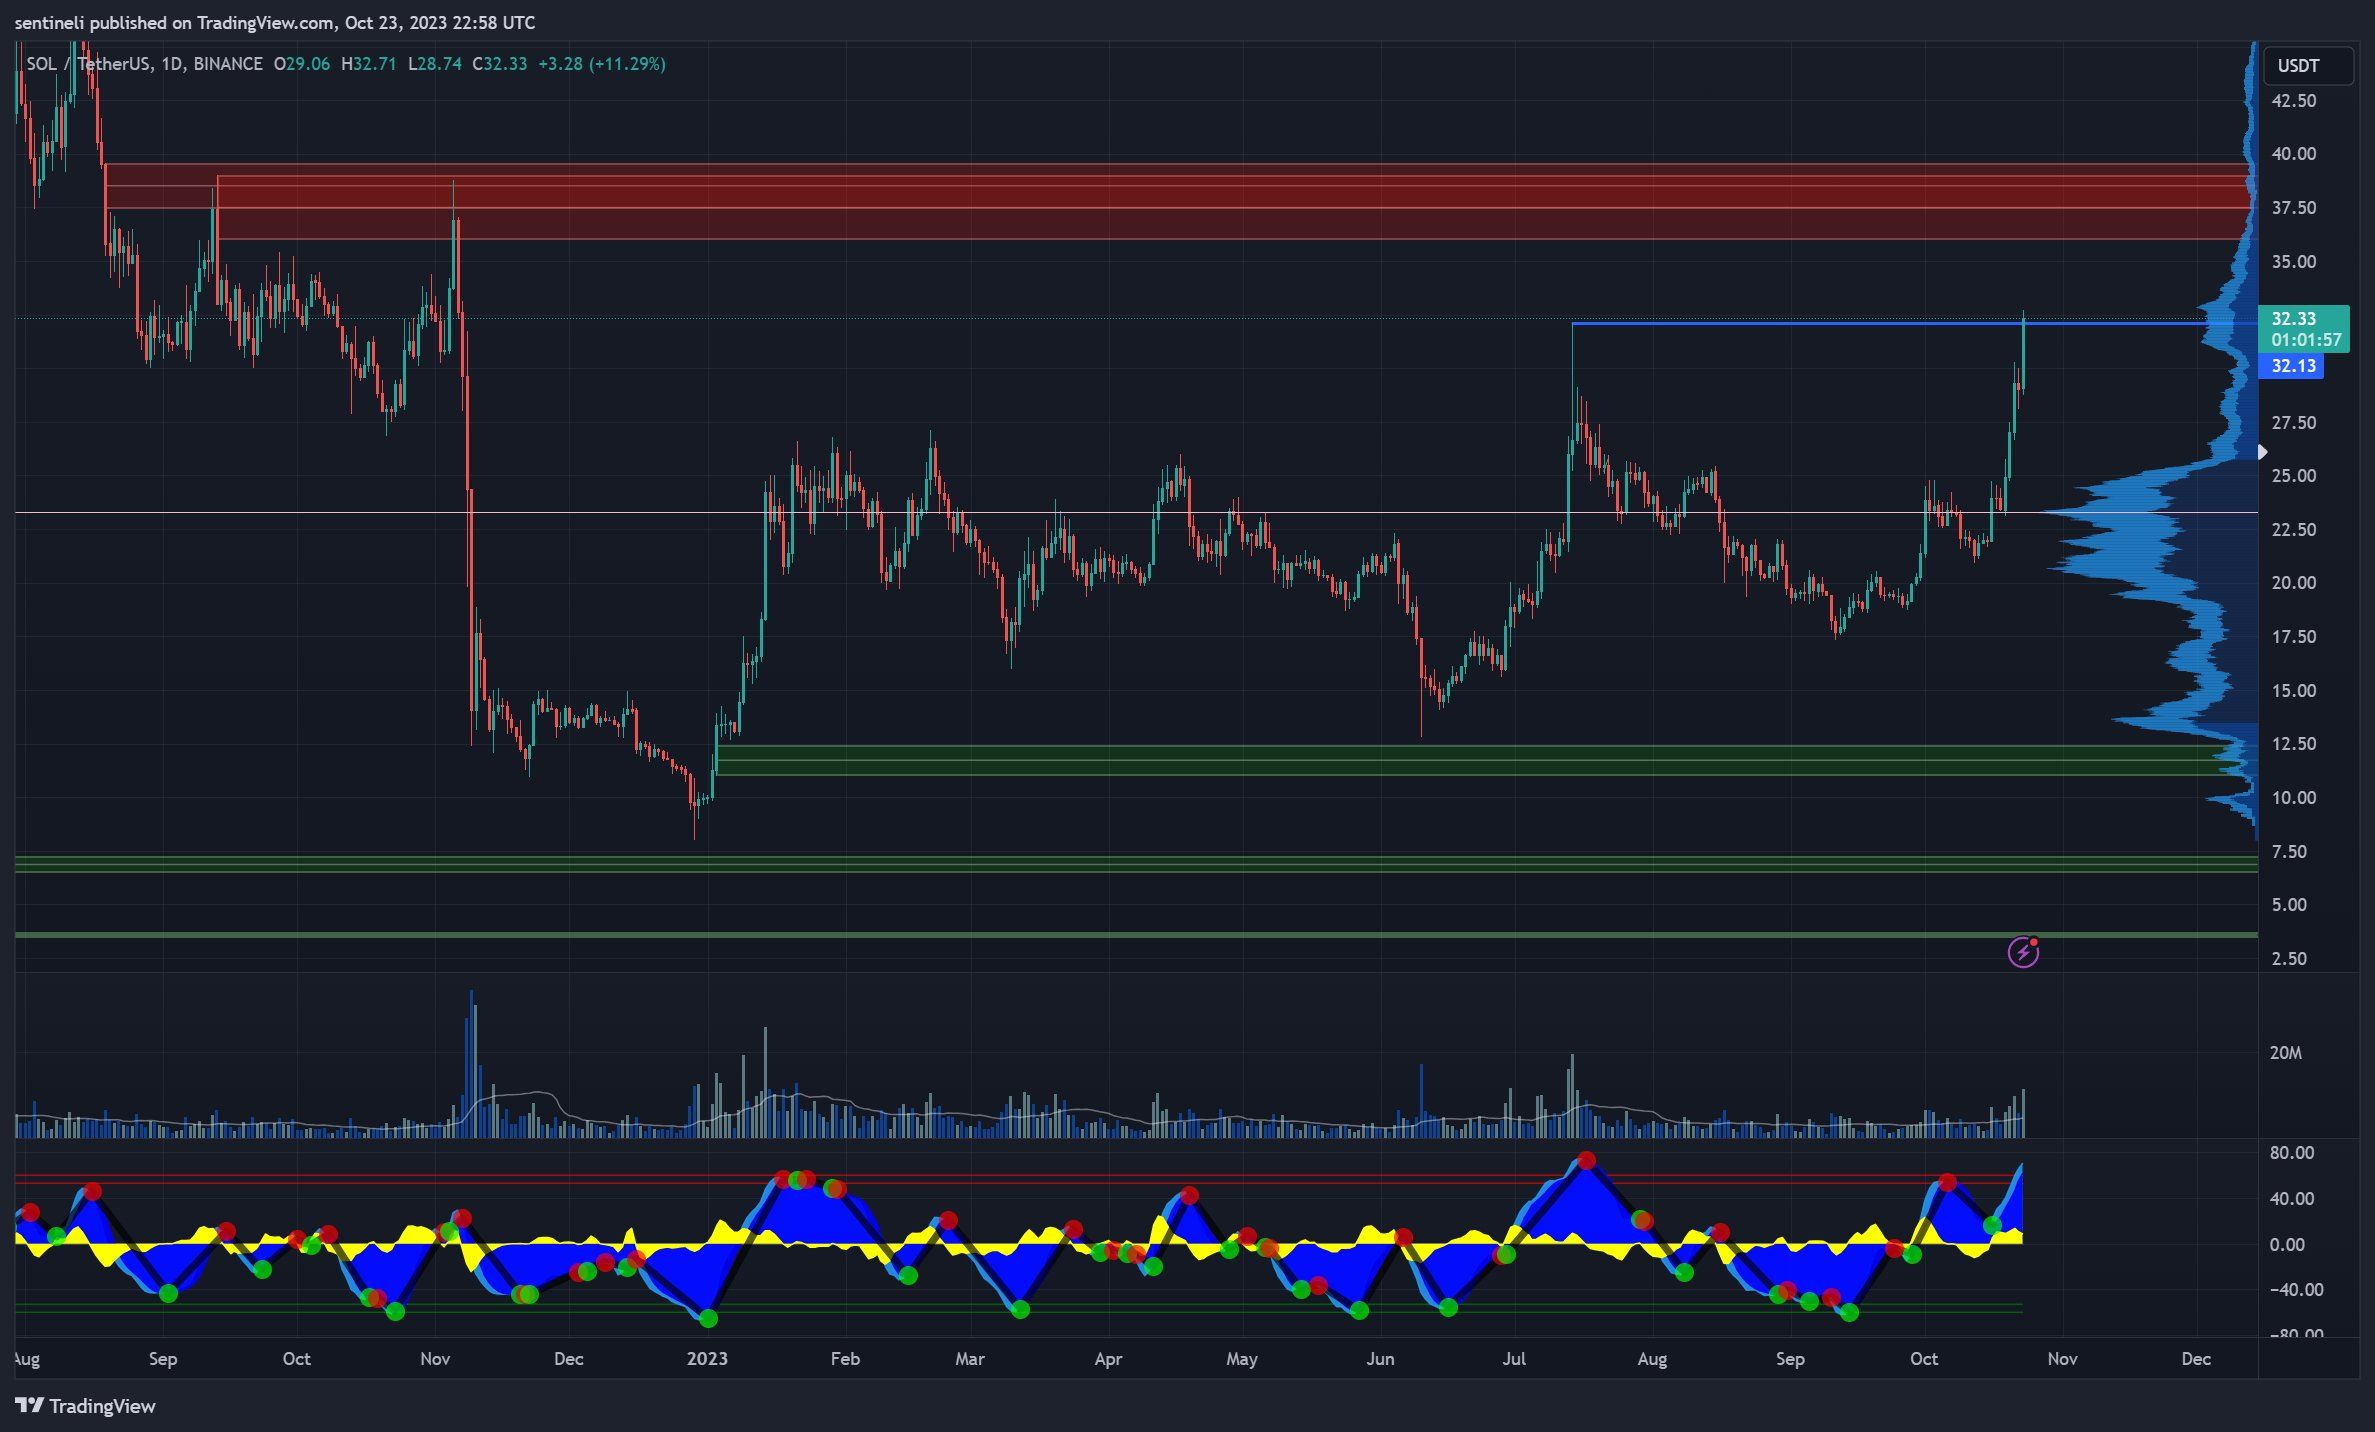Click the highest red oscillator dot in July
The image size is (2375, 1432).
(x=1587, y=1161)
